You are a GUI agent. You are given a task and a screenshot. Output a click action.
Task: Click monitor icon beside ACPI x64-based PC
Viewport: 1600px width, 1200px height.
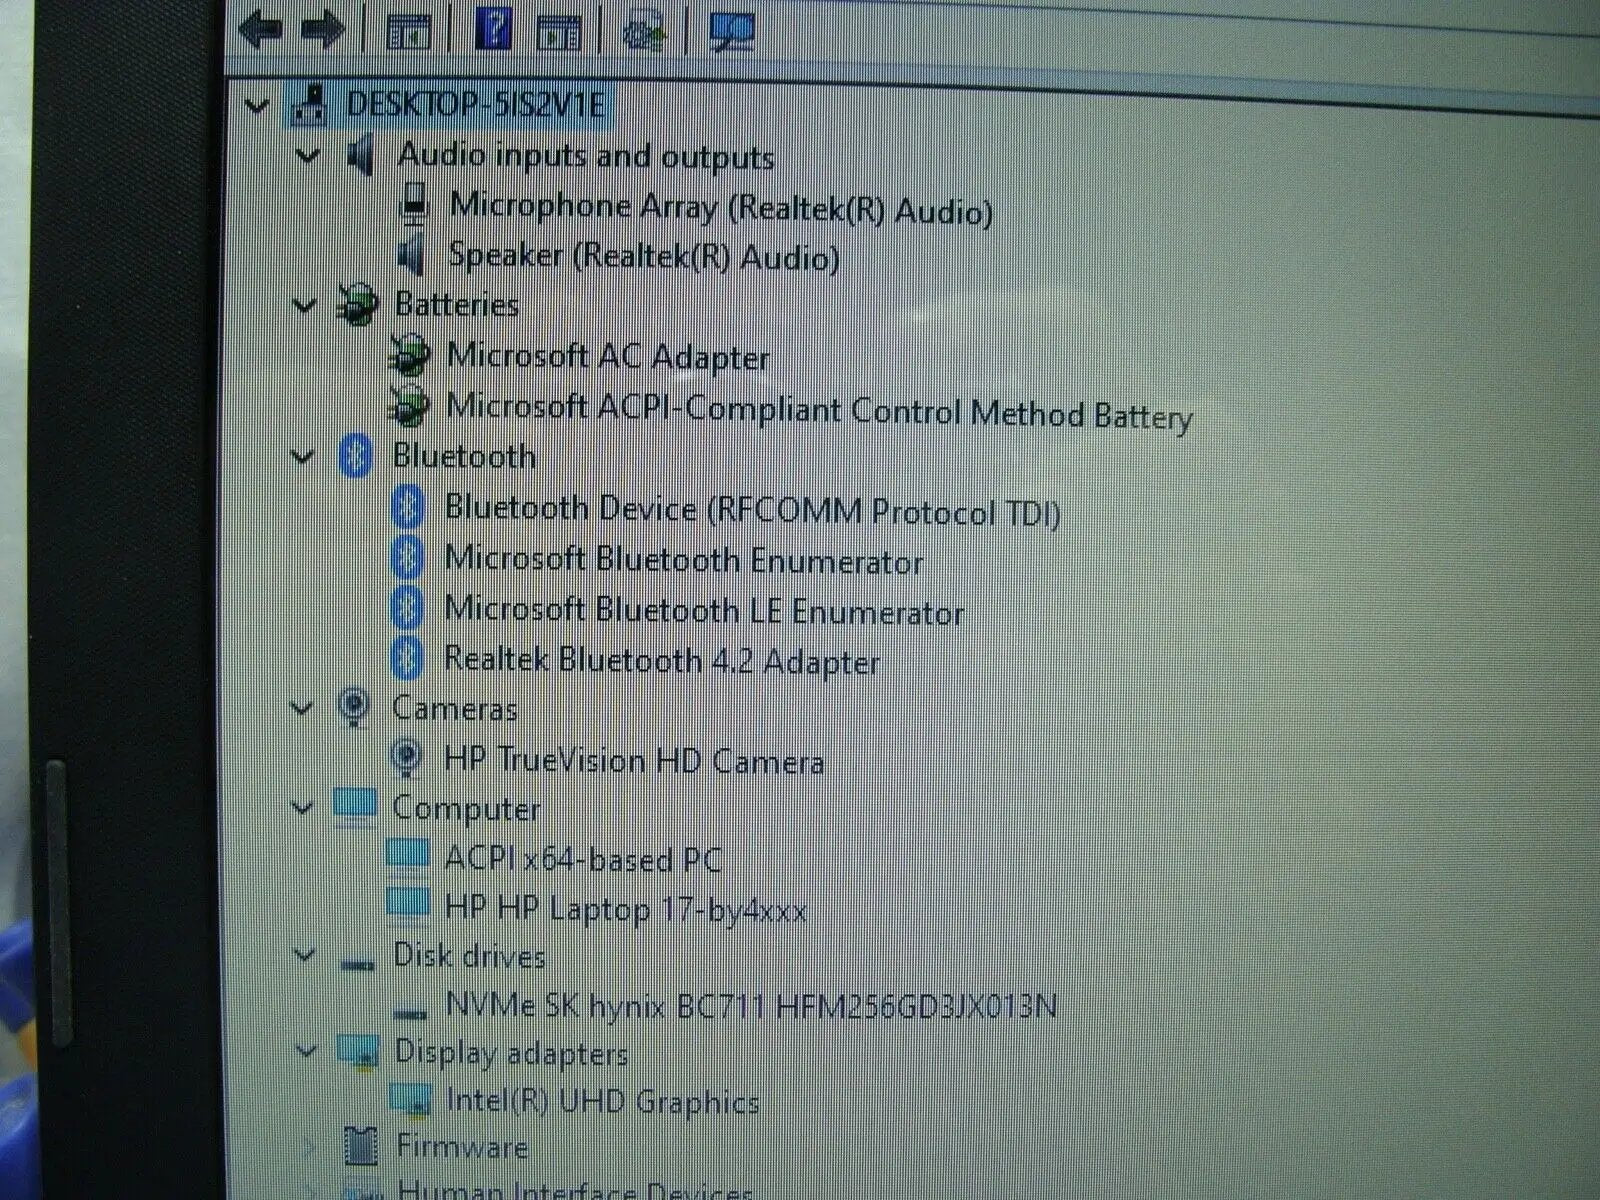coord(407,855)
